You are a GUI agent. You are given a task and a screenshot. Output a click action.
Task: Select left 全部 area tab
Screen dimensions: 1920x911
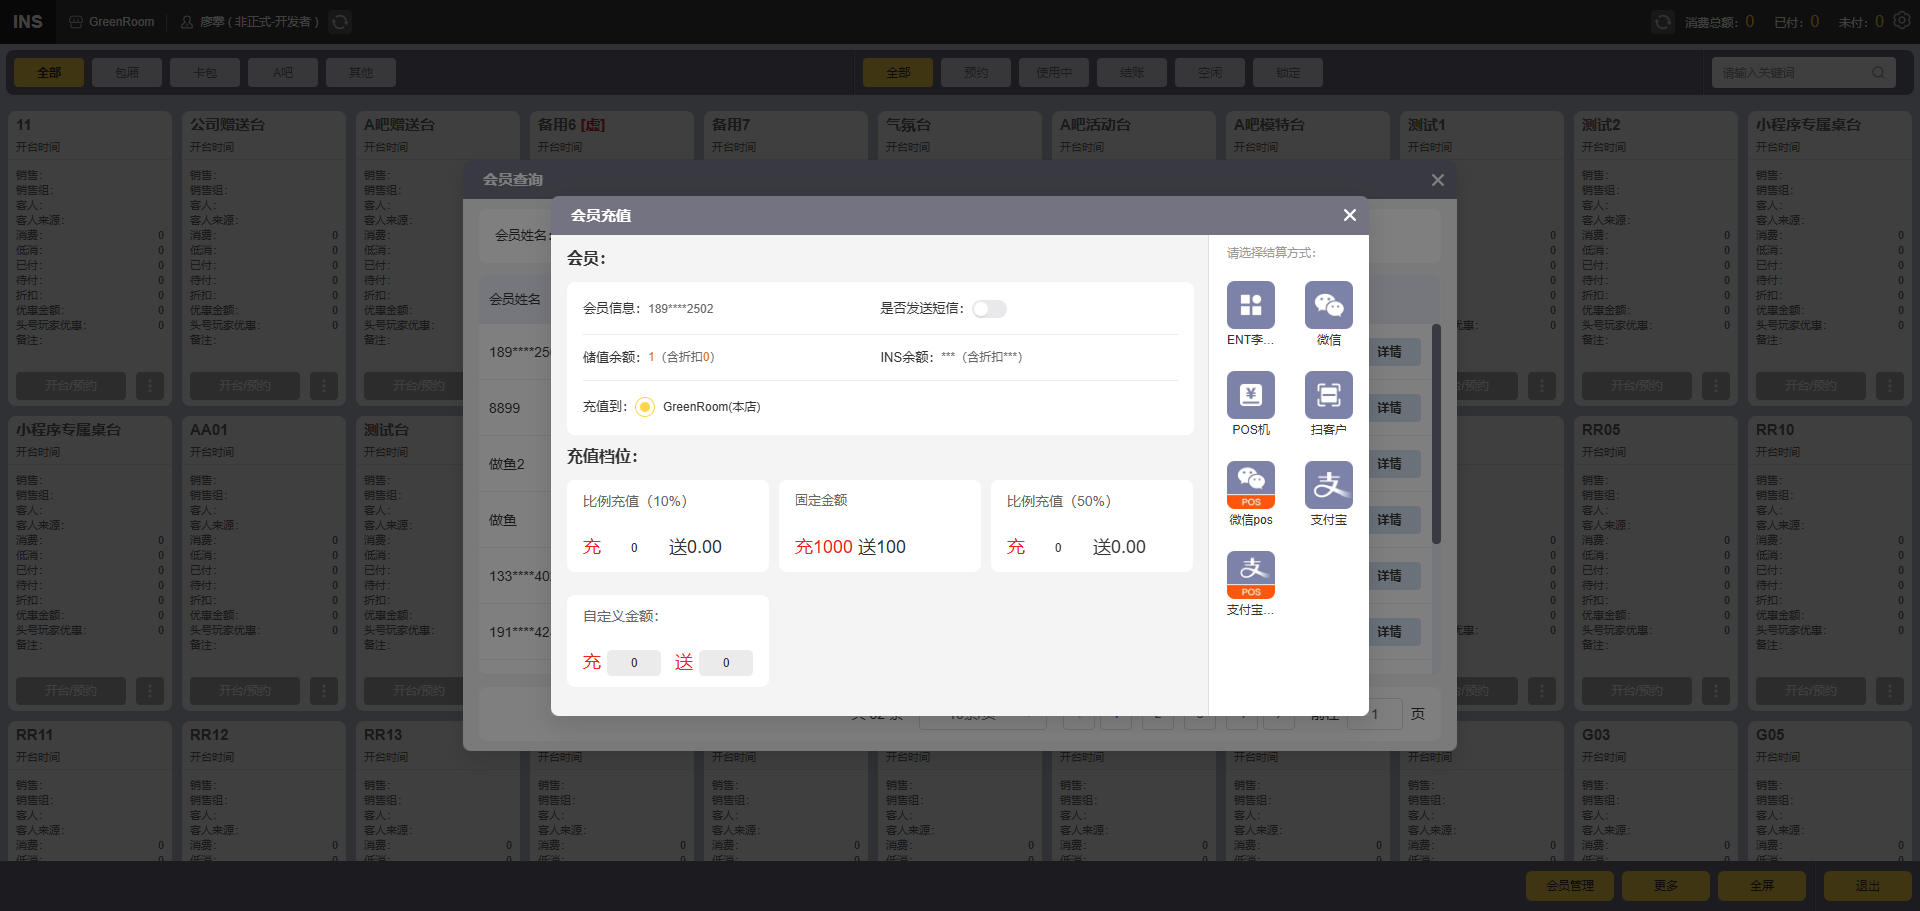[x=49, y=72]
